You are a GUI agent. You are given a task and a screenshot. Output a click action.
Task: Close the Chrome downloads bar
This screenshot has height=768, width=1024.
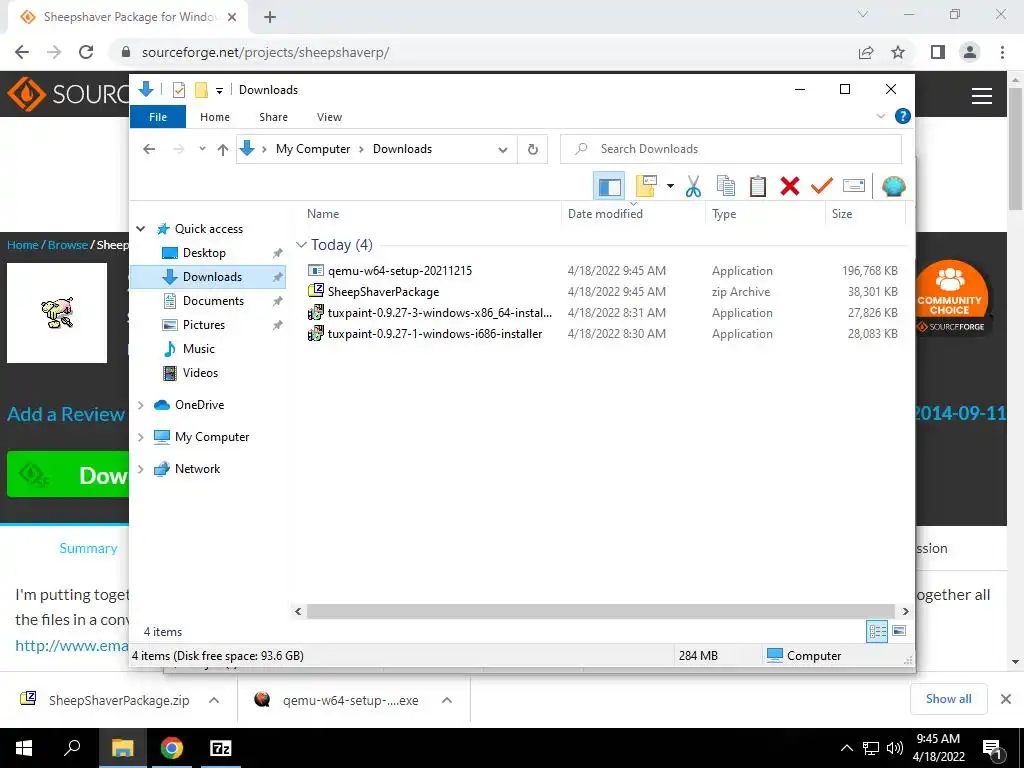click(1006, 699)
